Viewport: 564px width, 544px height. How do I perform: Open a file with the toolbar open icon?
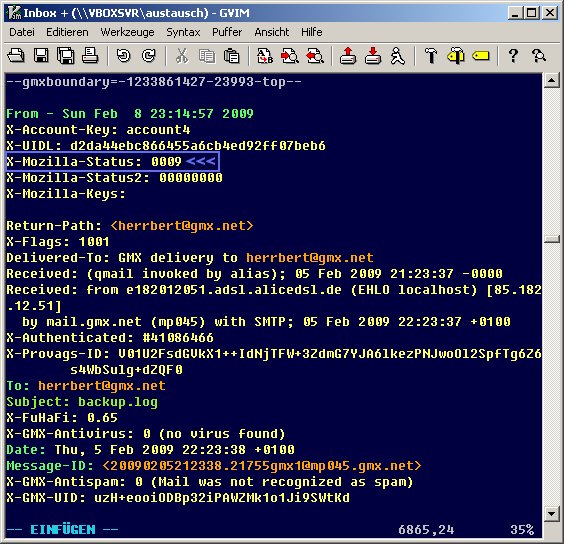point(16,56)
